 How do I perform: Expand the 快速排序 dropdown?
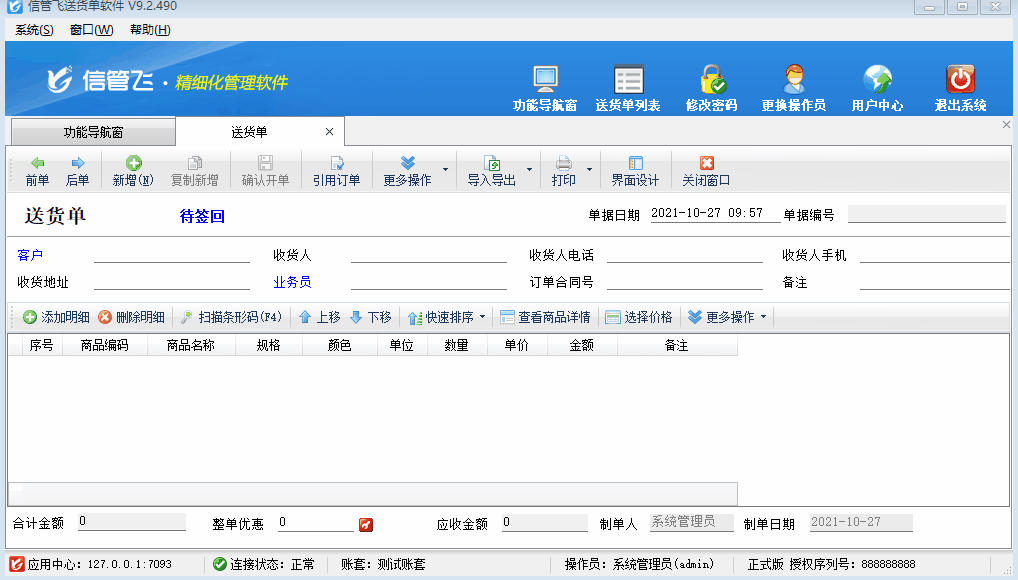click(481, 318)
